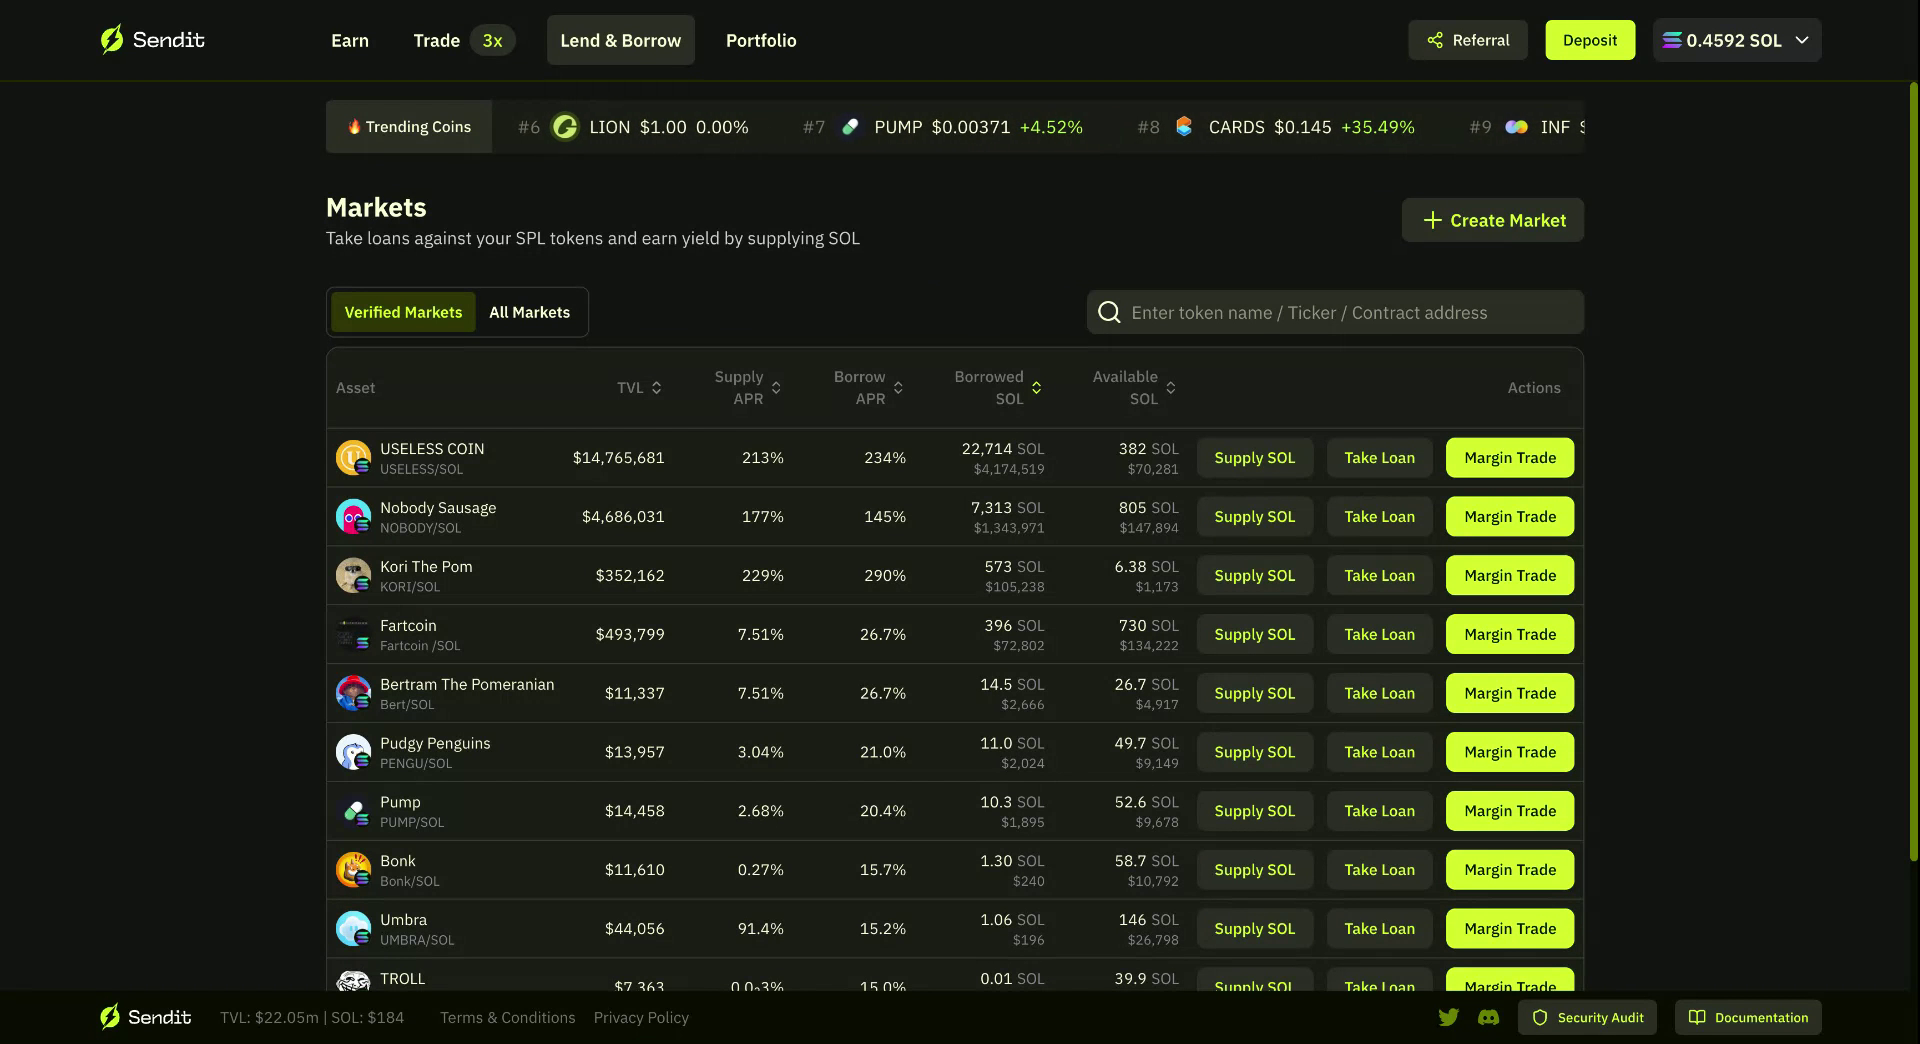The height and width of the screenshot is (1044, 1920).
Task: Click the Bonk token icon
Action: coord(353,869)
